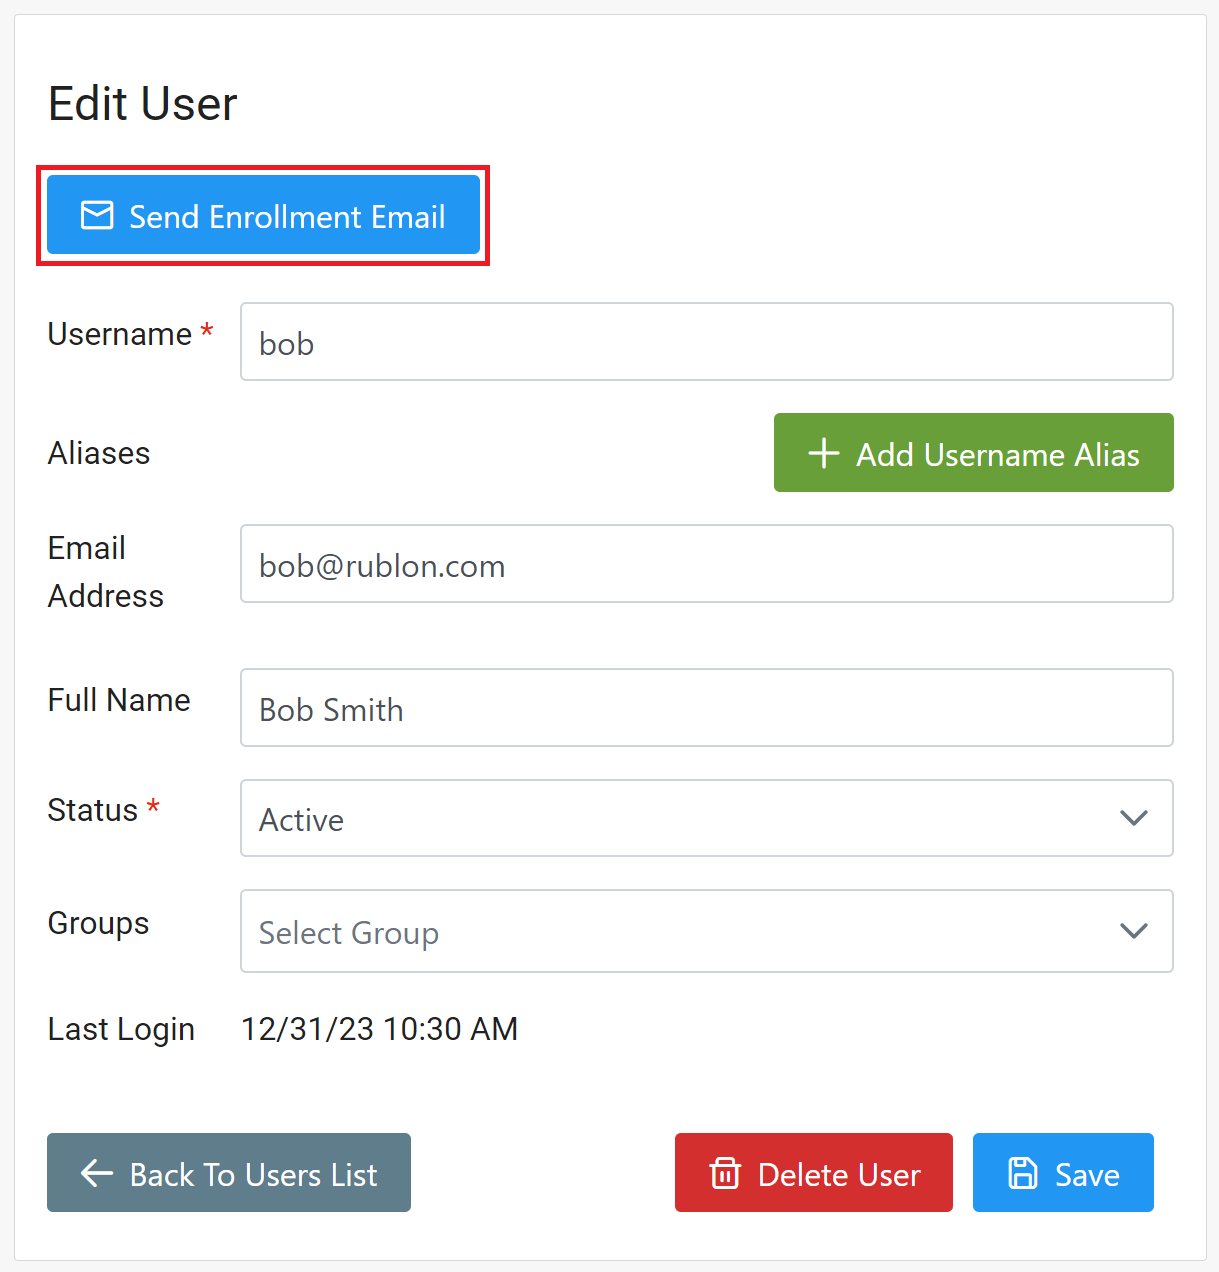The image size is (1219, 1272).
Task: Click the Edit User heading
Action: pyautogui.click(x=143, y=104)
